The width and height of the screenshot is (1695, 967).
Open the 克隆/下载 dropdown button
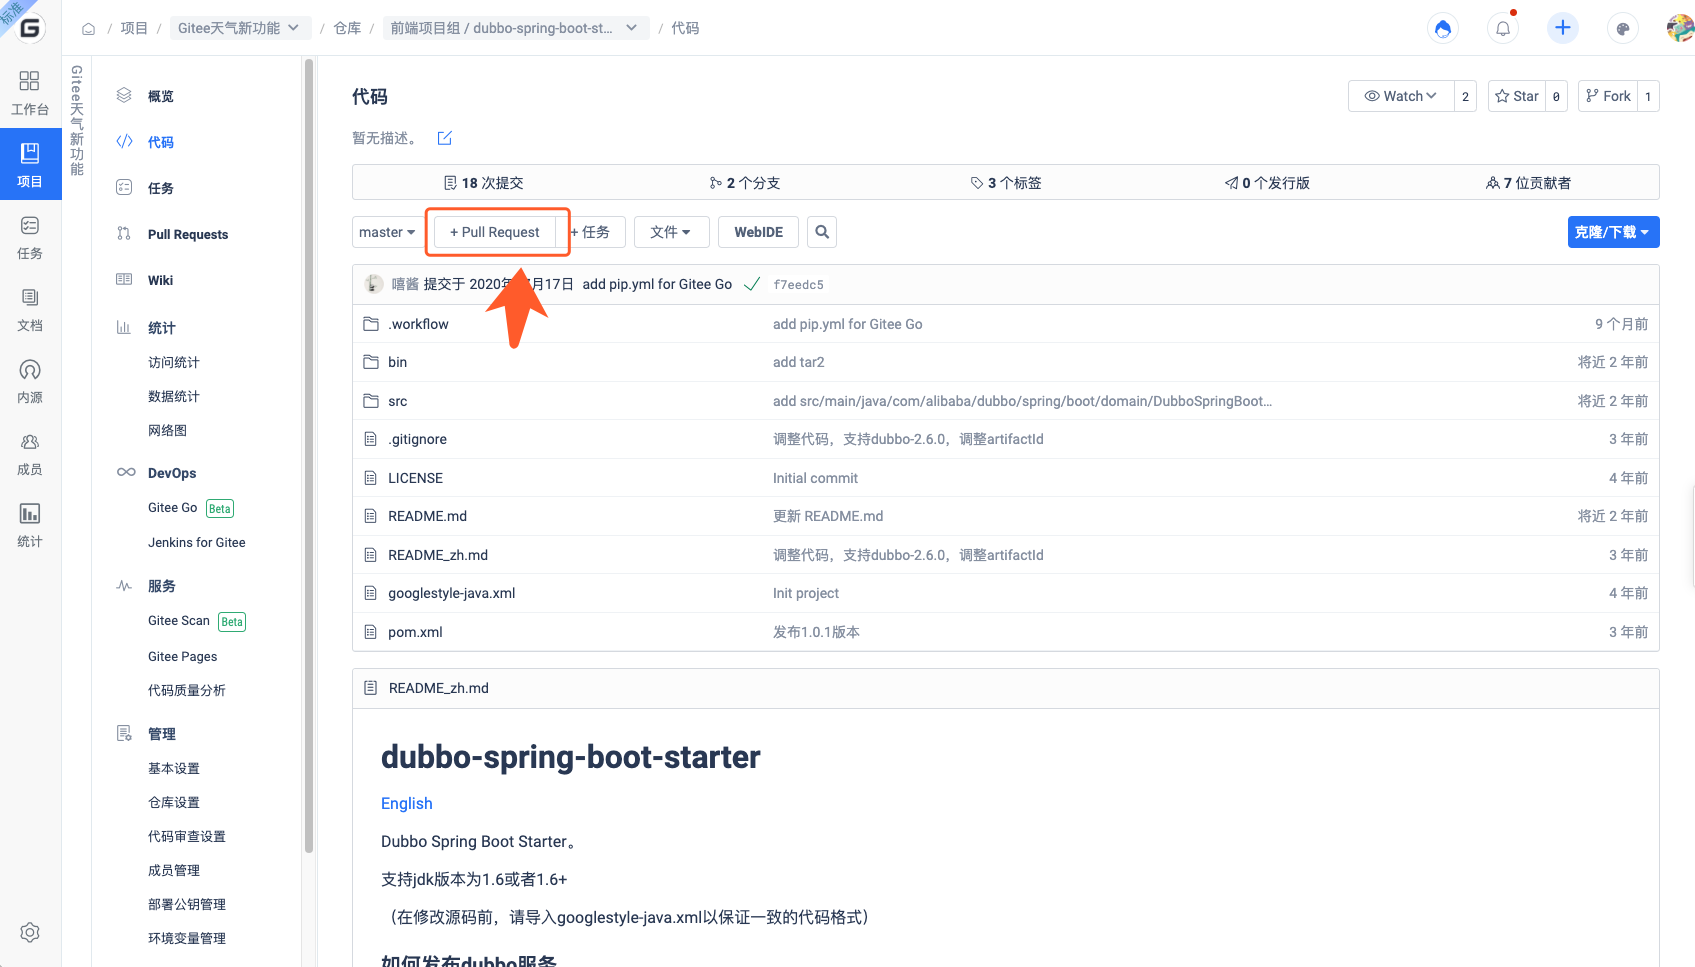pyautogui.click(x=1614, y=232)
